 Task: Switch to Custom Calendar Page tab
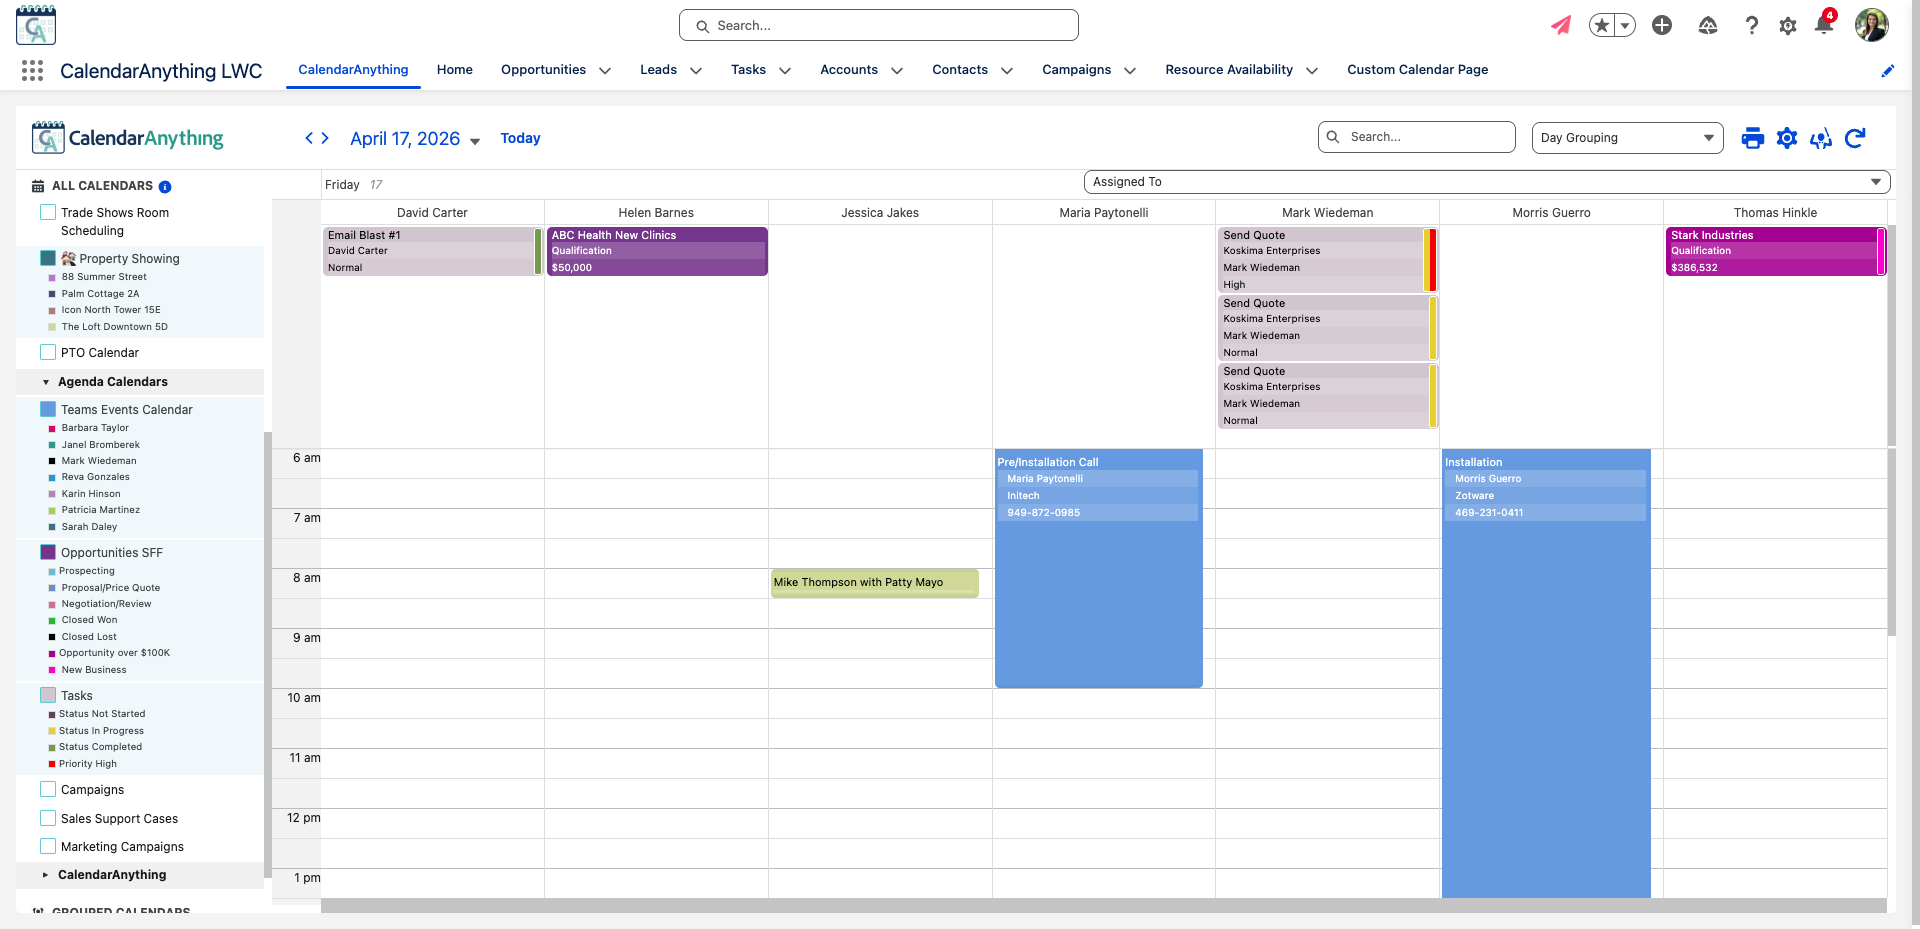[1417, 70]
